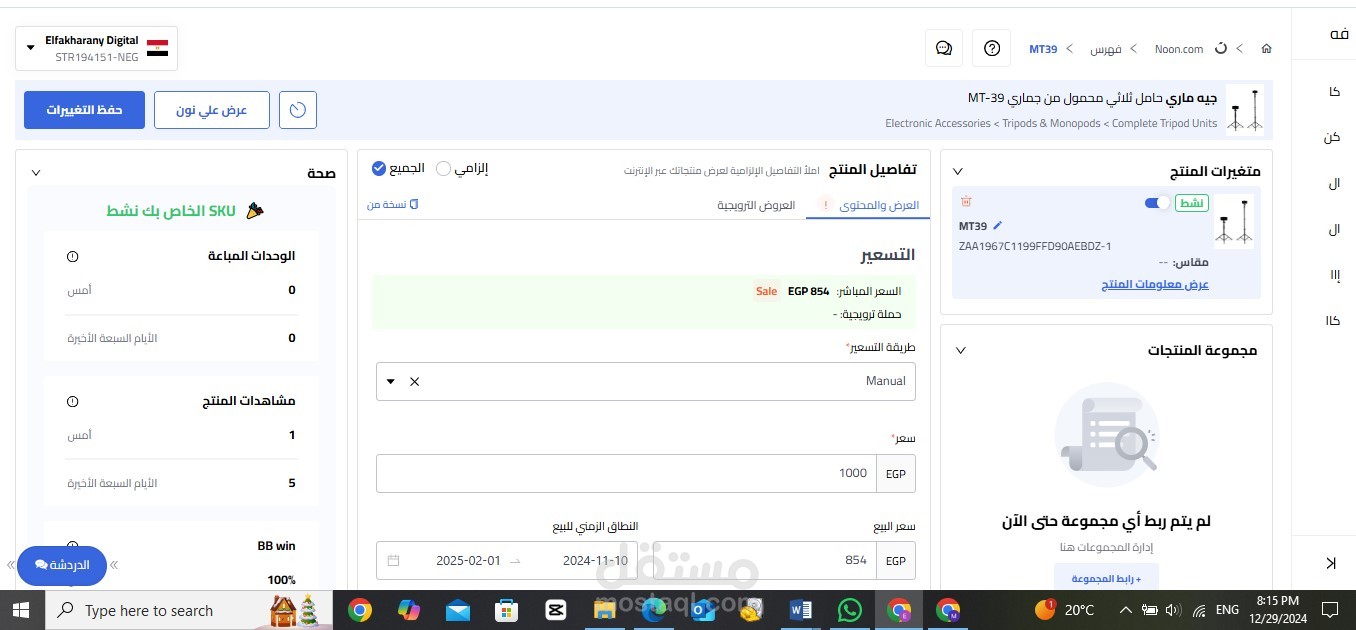Select the إلزامي radio option
1356x630 pixels.
pos(444,169)
